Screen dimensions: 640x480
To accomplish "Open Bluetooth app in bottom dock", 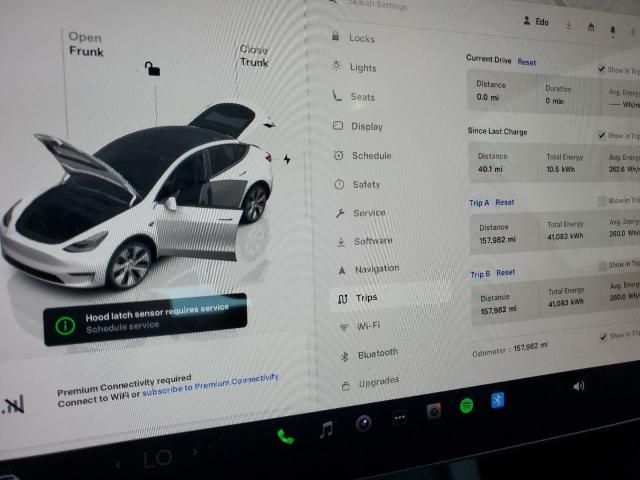I will point(496,400).
